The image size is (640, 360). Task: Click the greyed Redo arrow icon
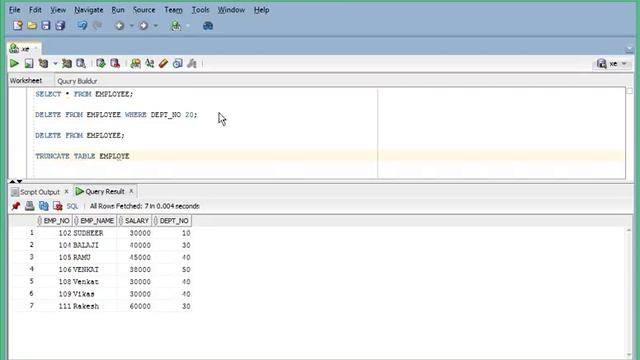pos(97,26)
